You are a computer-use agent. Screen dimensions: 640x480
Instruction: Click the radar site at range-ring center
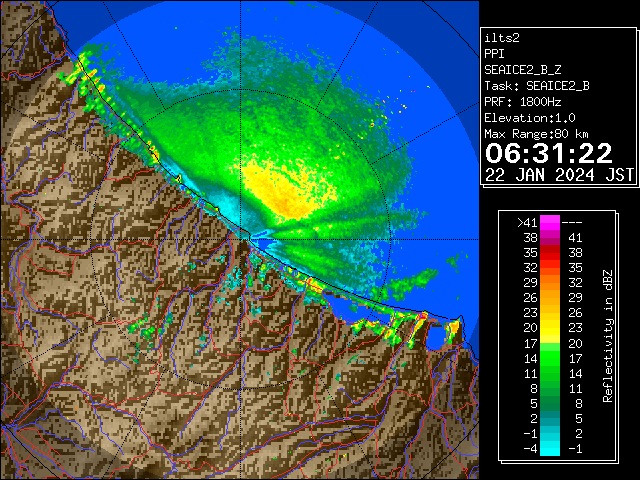pyautogui.click(x=241, y=239)
